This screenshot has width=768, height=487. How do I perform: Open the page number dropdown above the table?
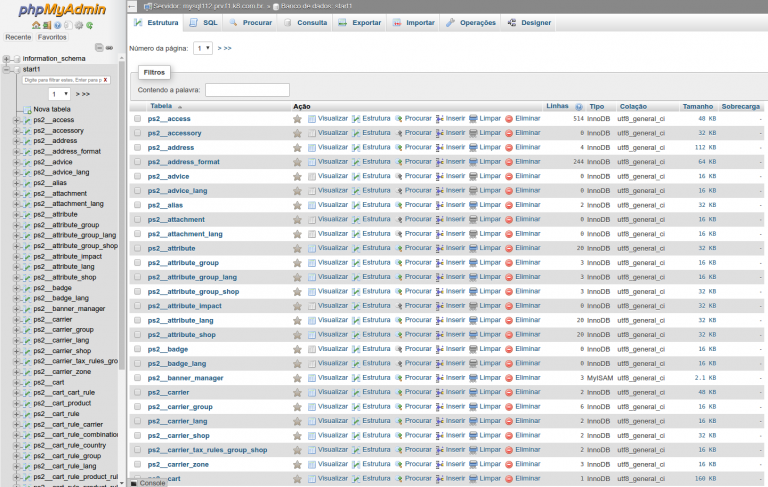[203, 48]
